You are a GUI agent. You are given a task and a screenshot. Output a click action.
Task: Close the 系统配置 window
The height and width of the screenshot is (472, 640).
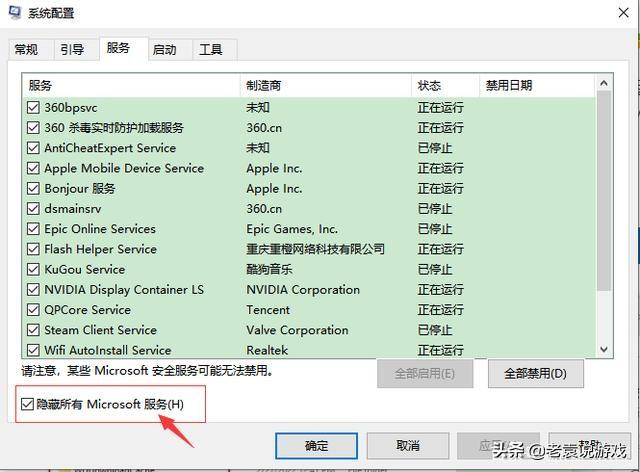coord(623,13)
